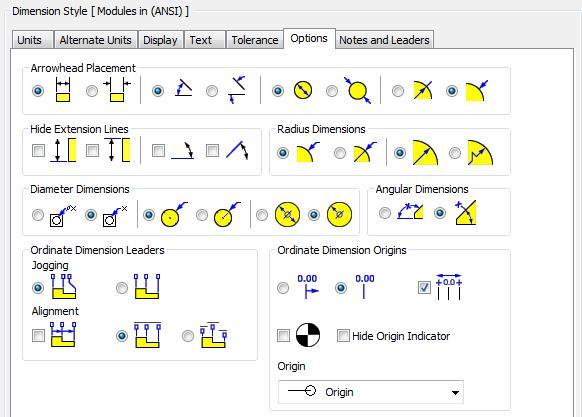Uncheck the ordinate +0.0+ sign checkbox
Screen dimensions: 582x417
[x=424, y=287]
